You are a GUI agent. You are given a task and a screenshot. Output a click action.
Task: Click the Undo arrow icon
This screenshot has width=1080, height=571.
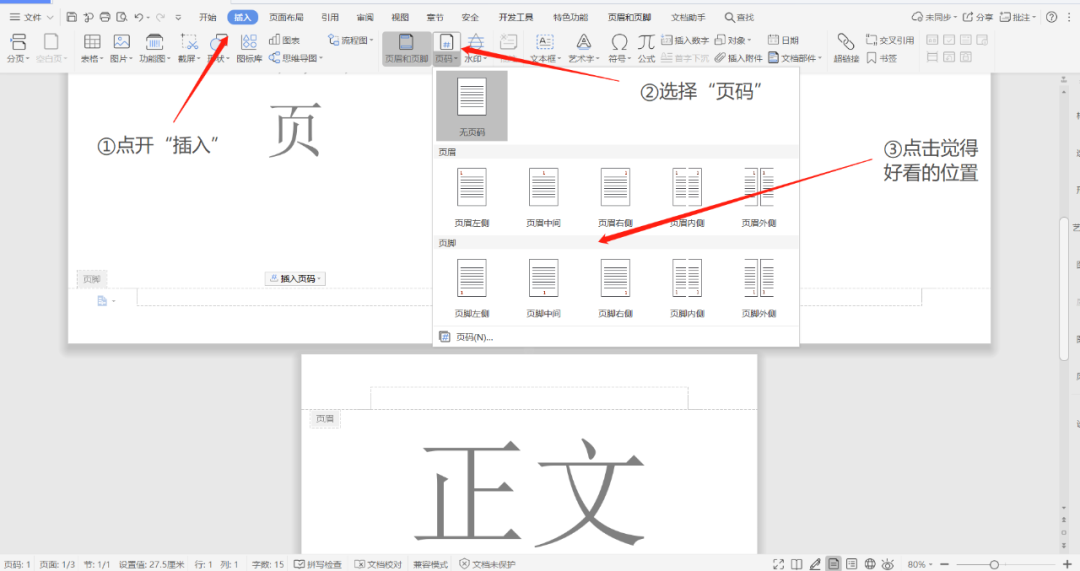[138, 17]
